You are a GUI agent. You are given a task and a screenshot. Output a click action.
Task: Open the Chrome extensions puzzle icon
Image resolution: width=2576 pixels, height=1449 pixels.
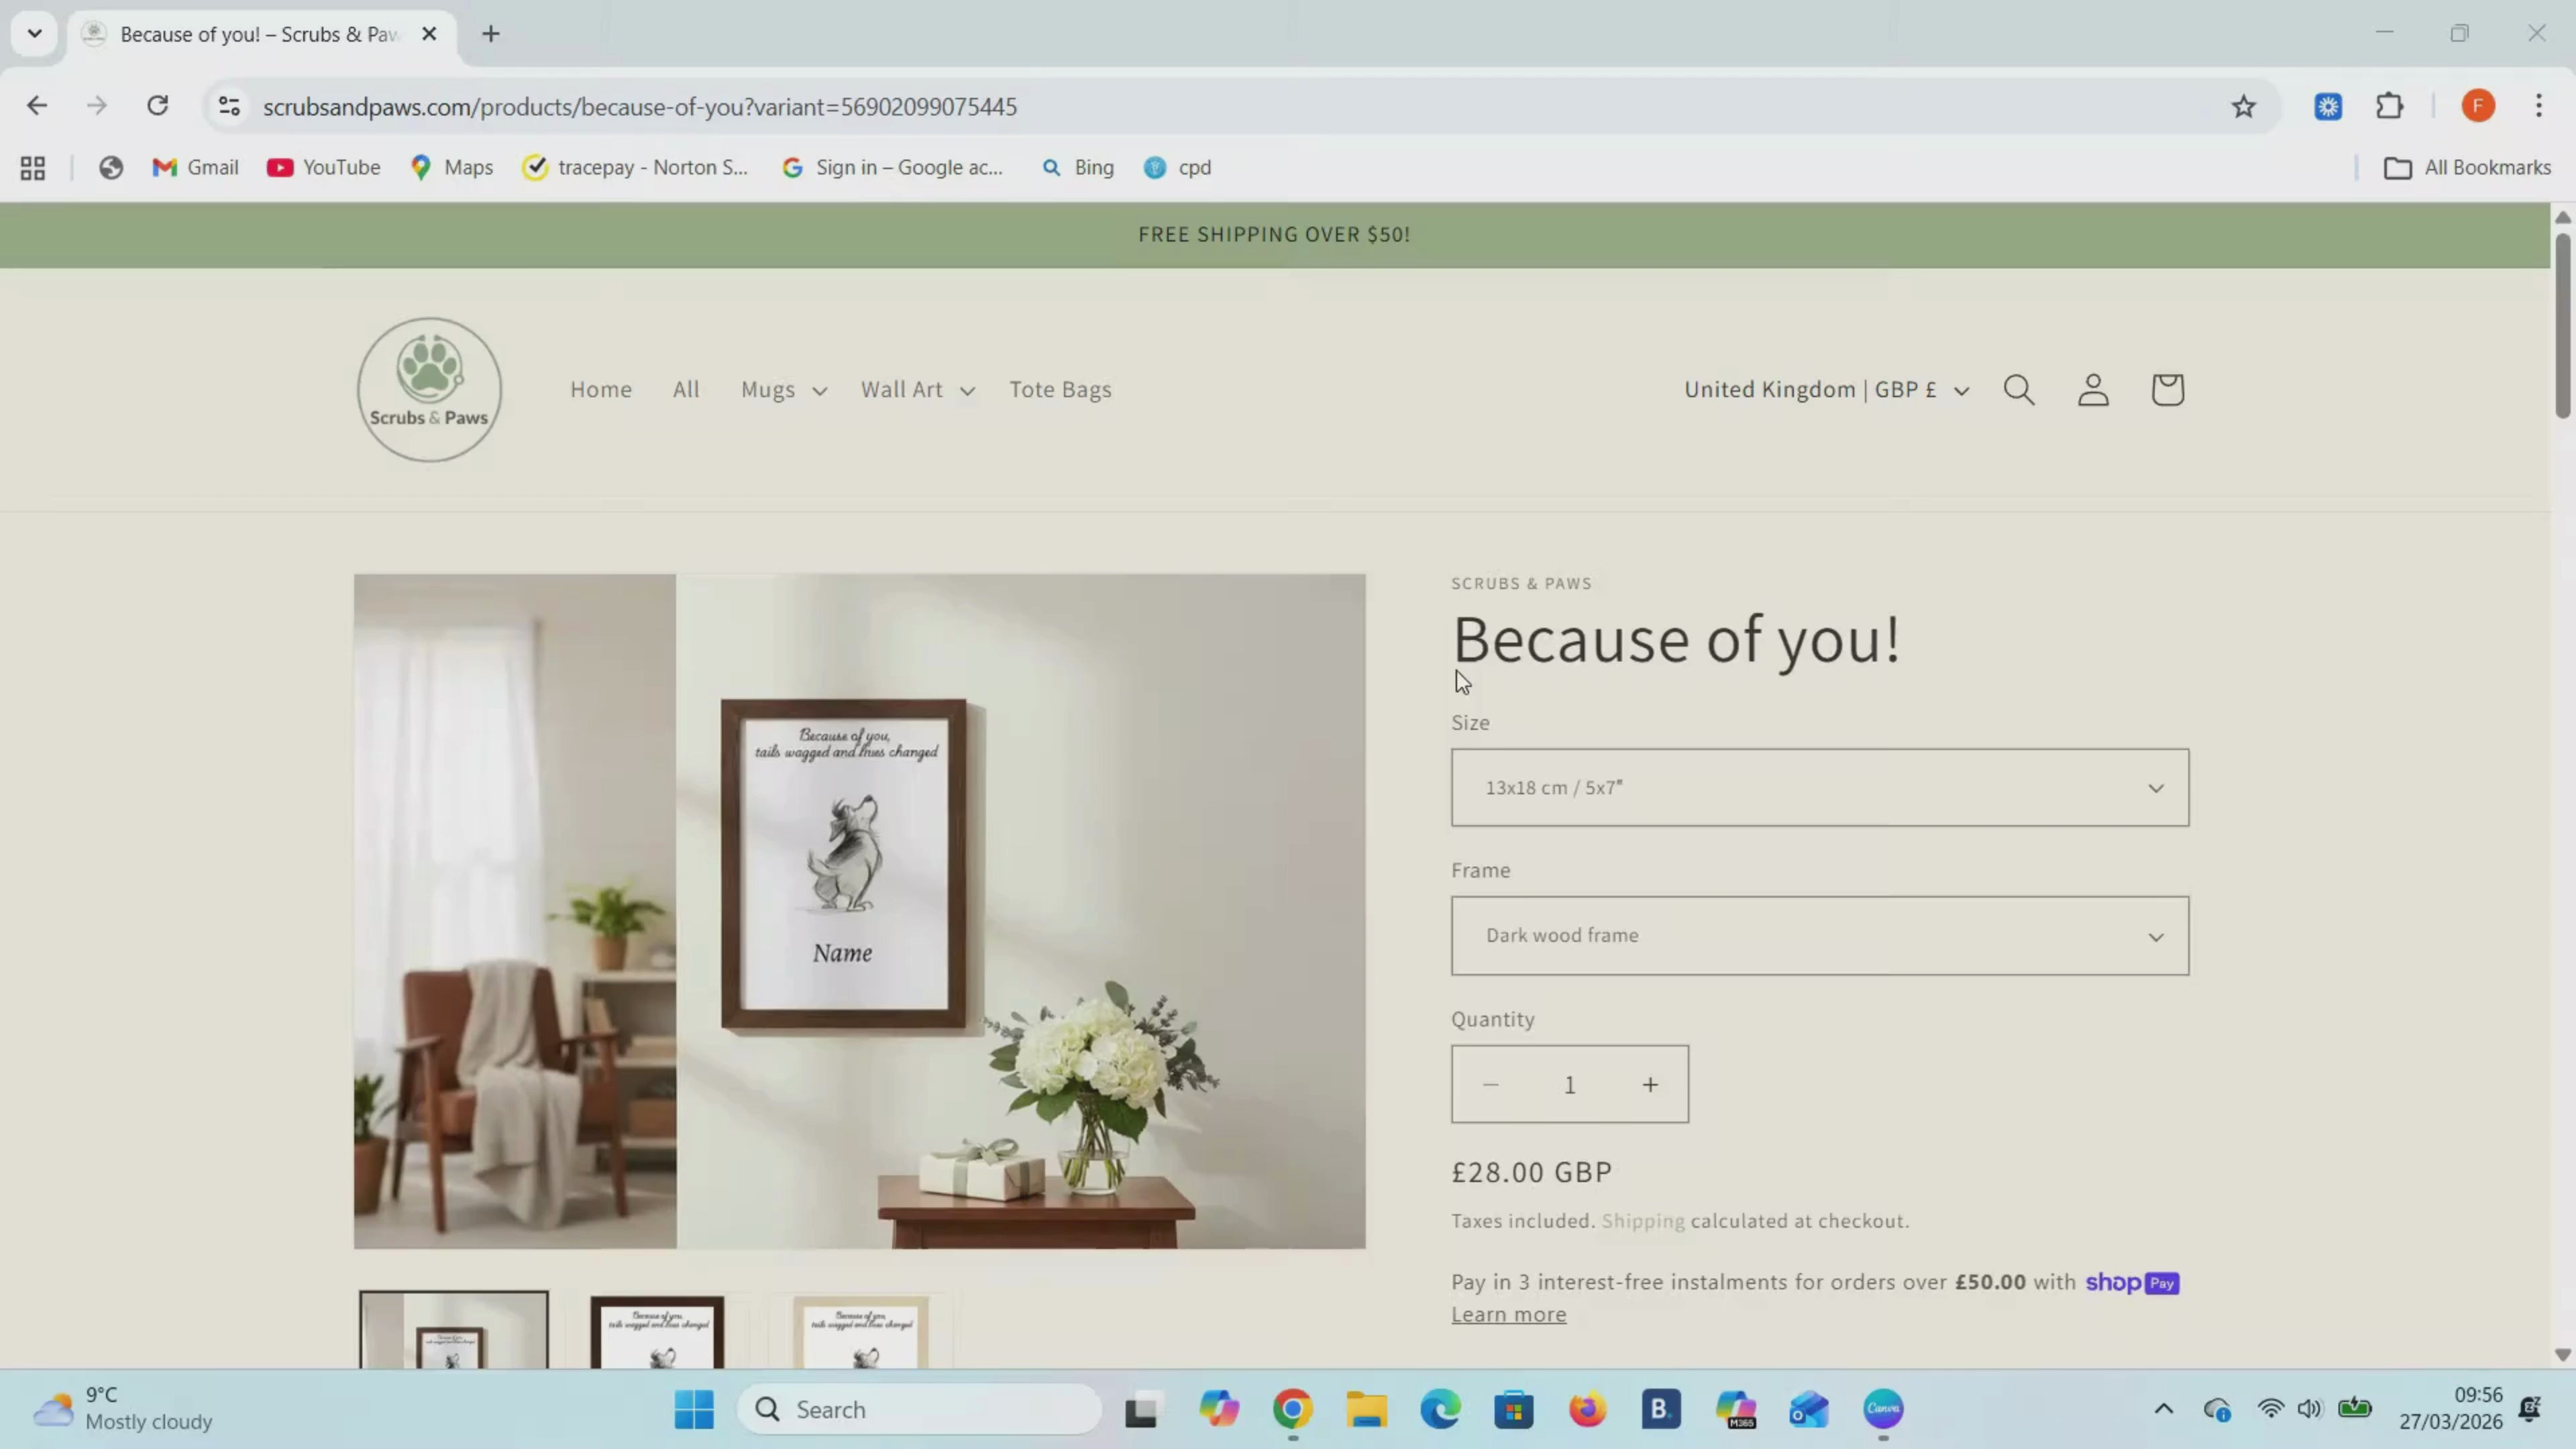(2390, 106)
